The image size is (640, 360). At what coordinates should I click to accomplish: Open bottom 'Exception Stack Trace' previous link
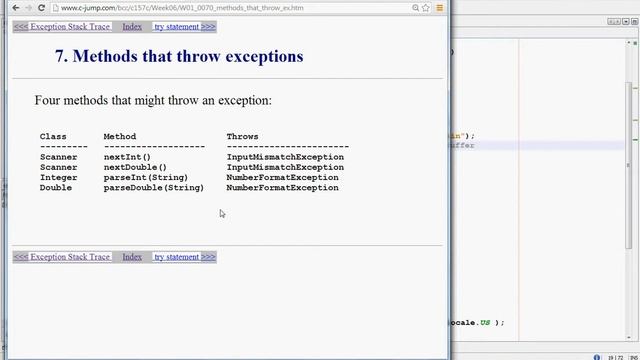pos(62,257)
